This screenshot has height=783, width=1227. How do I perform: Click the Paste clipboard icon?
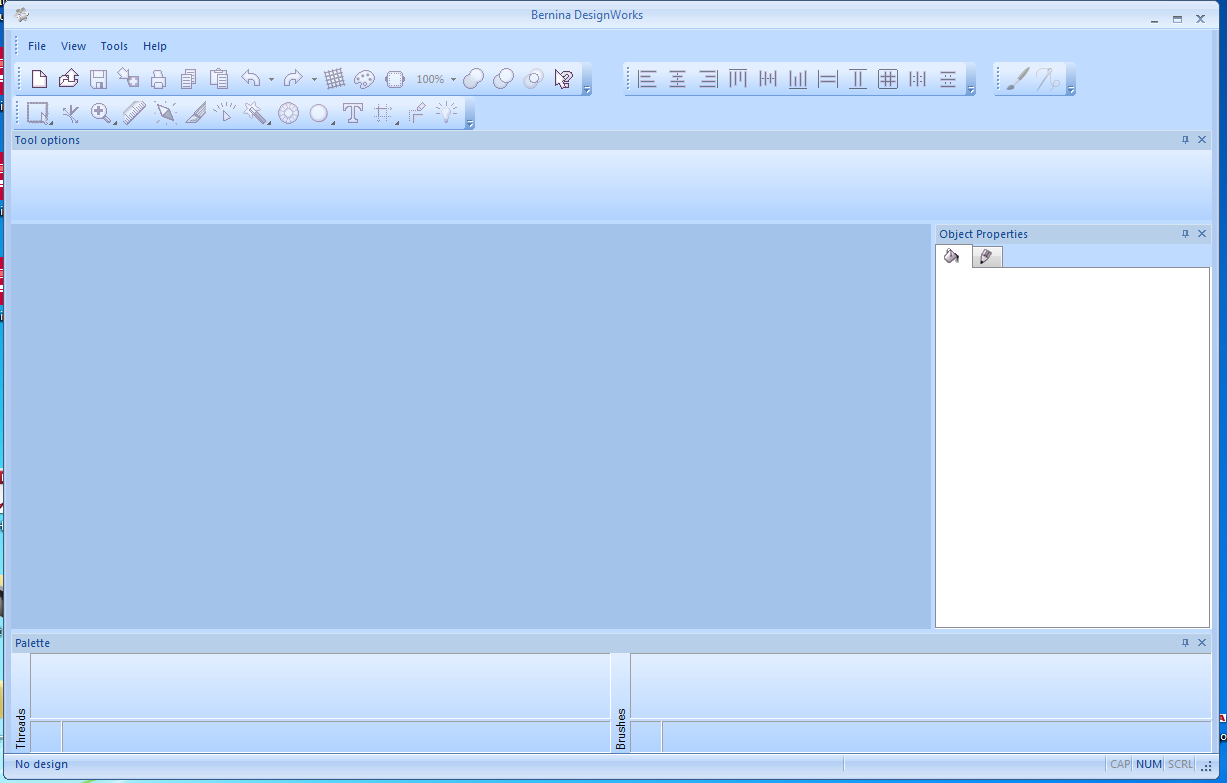tap(219, 79)
